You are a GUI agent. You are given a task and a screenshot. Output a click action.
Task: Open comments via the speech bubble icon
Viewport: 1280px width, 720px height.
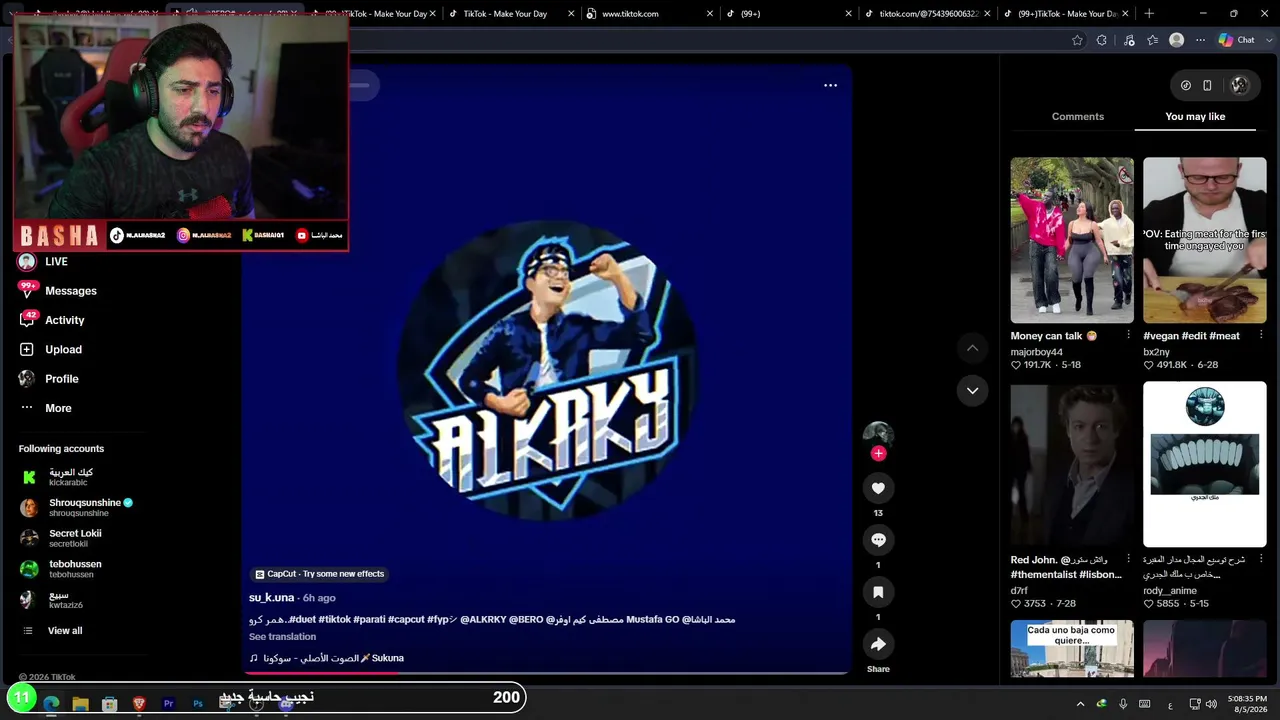click(878, 540)
